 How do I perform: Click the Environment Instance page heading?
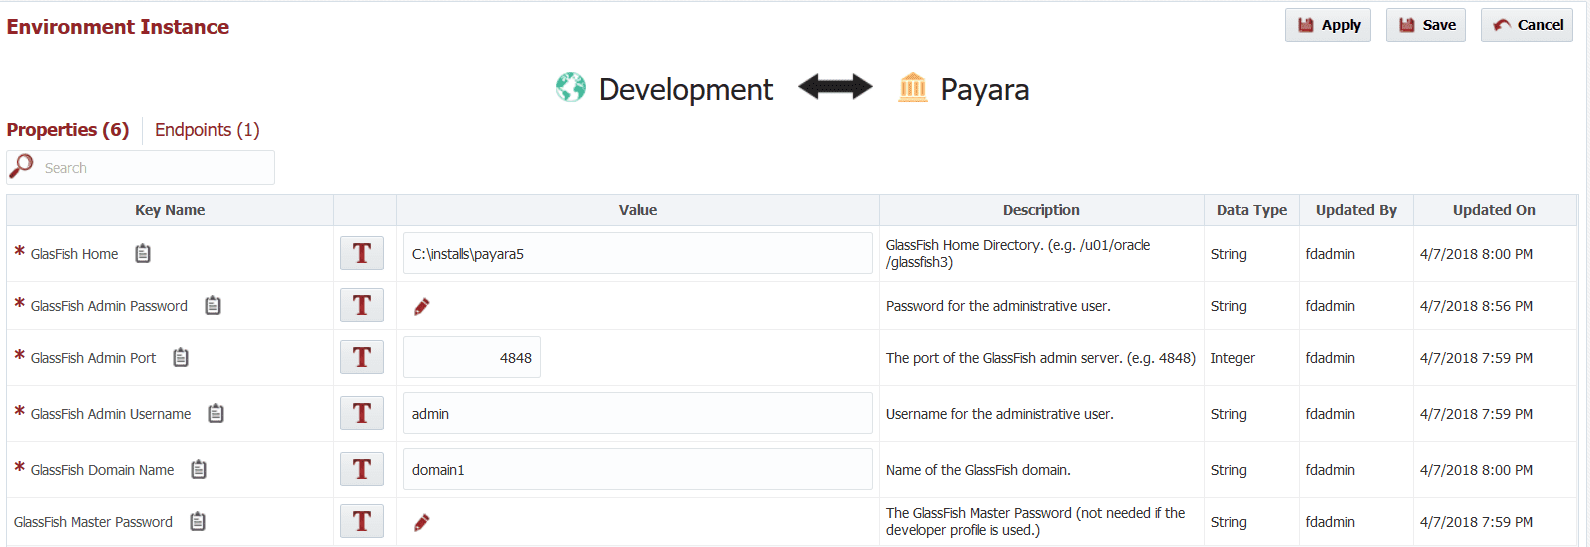pos(118,27)
